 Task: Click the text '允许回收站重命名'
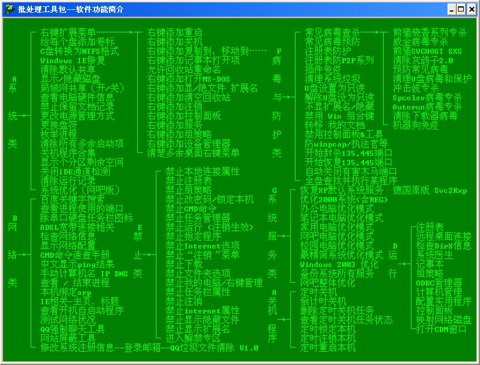point(184,70)
